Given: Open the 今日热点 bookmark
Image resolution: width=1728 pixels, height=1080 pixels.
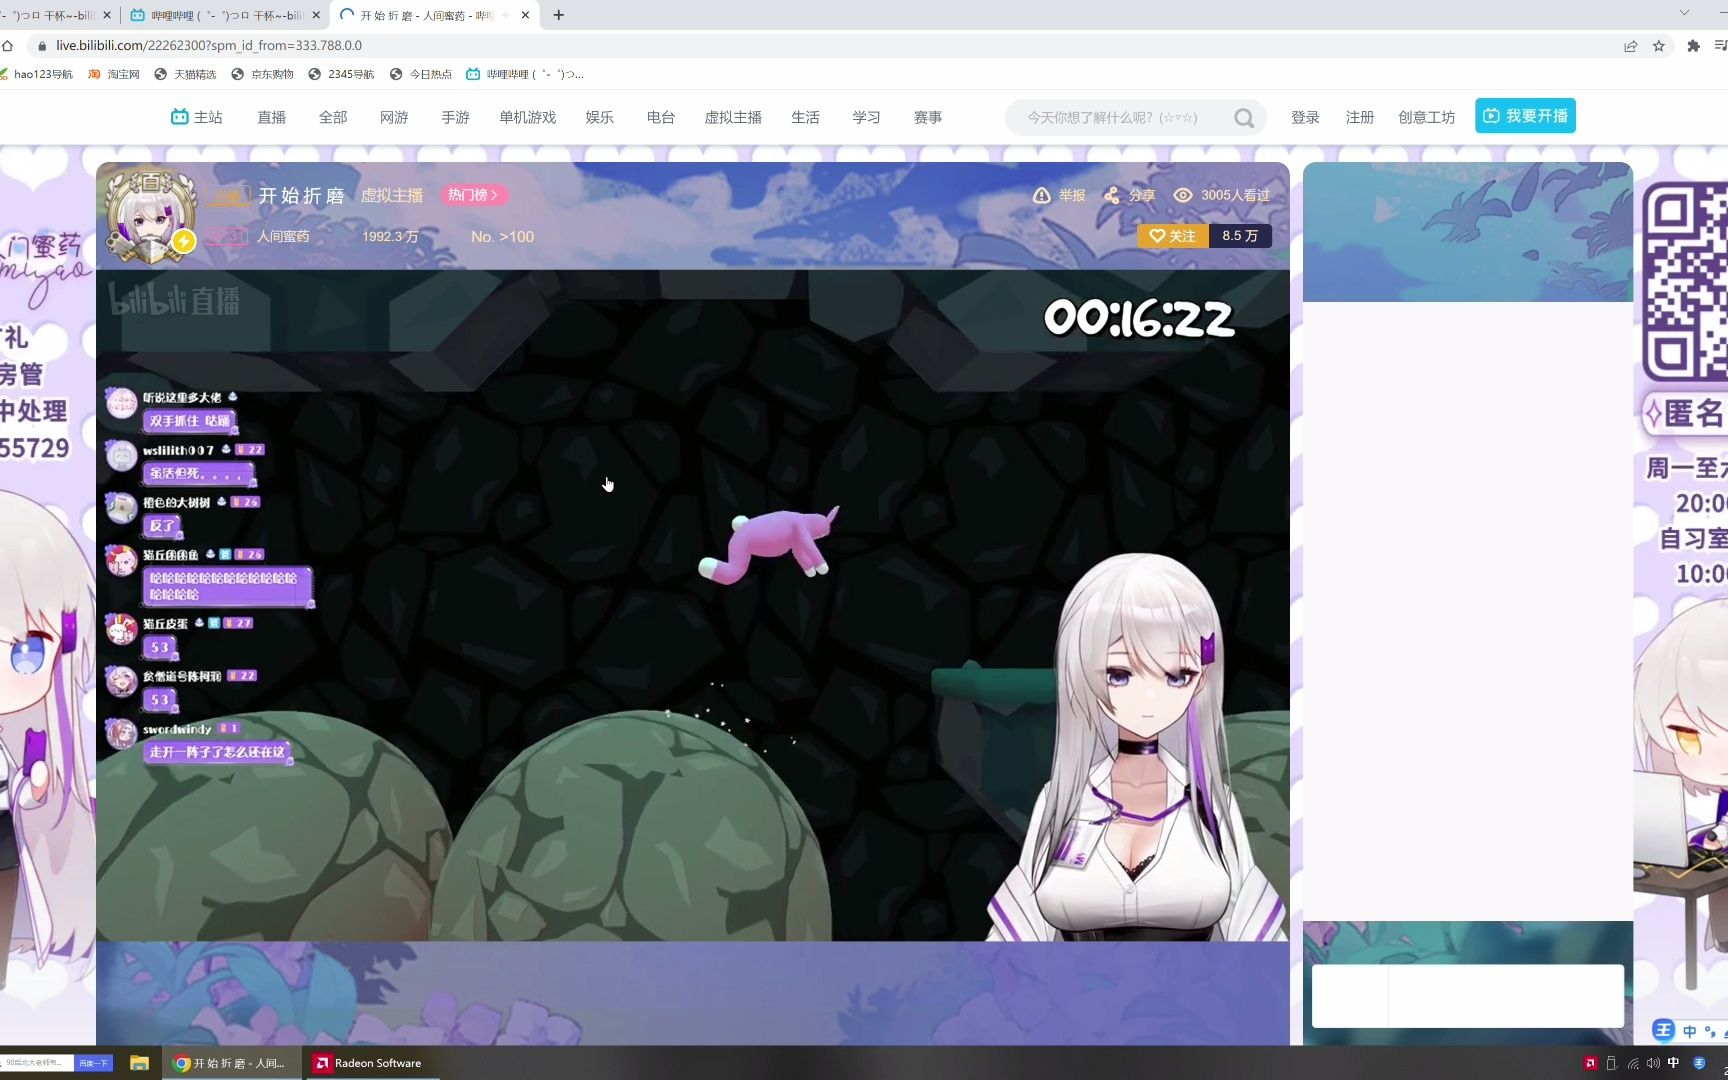Looking at the screenshot, I should pos(421,74).
